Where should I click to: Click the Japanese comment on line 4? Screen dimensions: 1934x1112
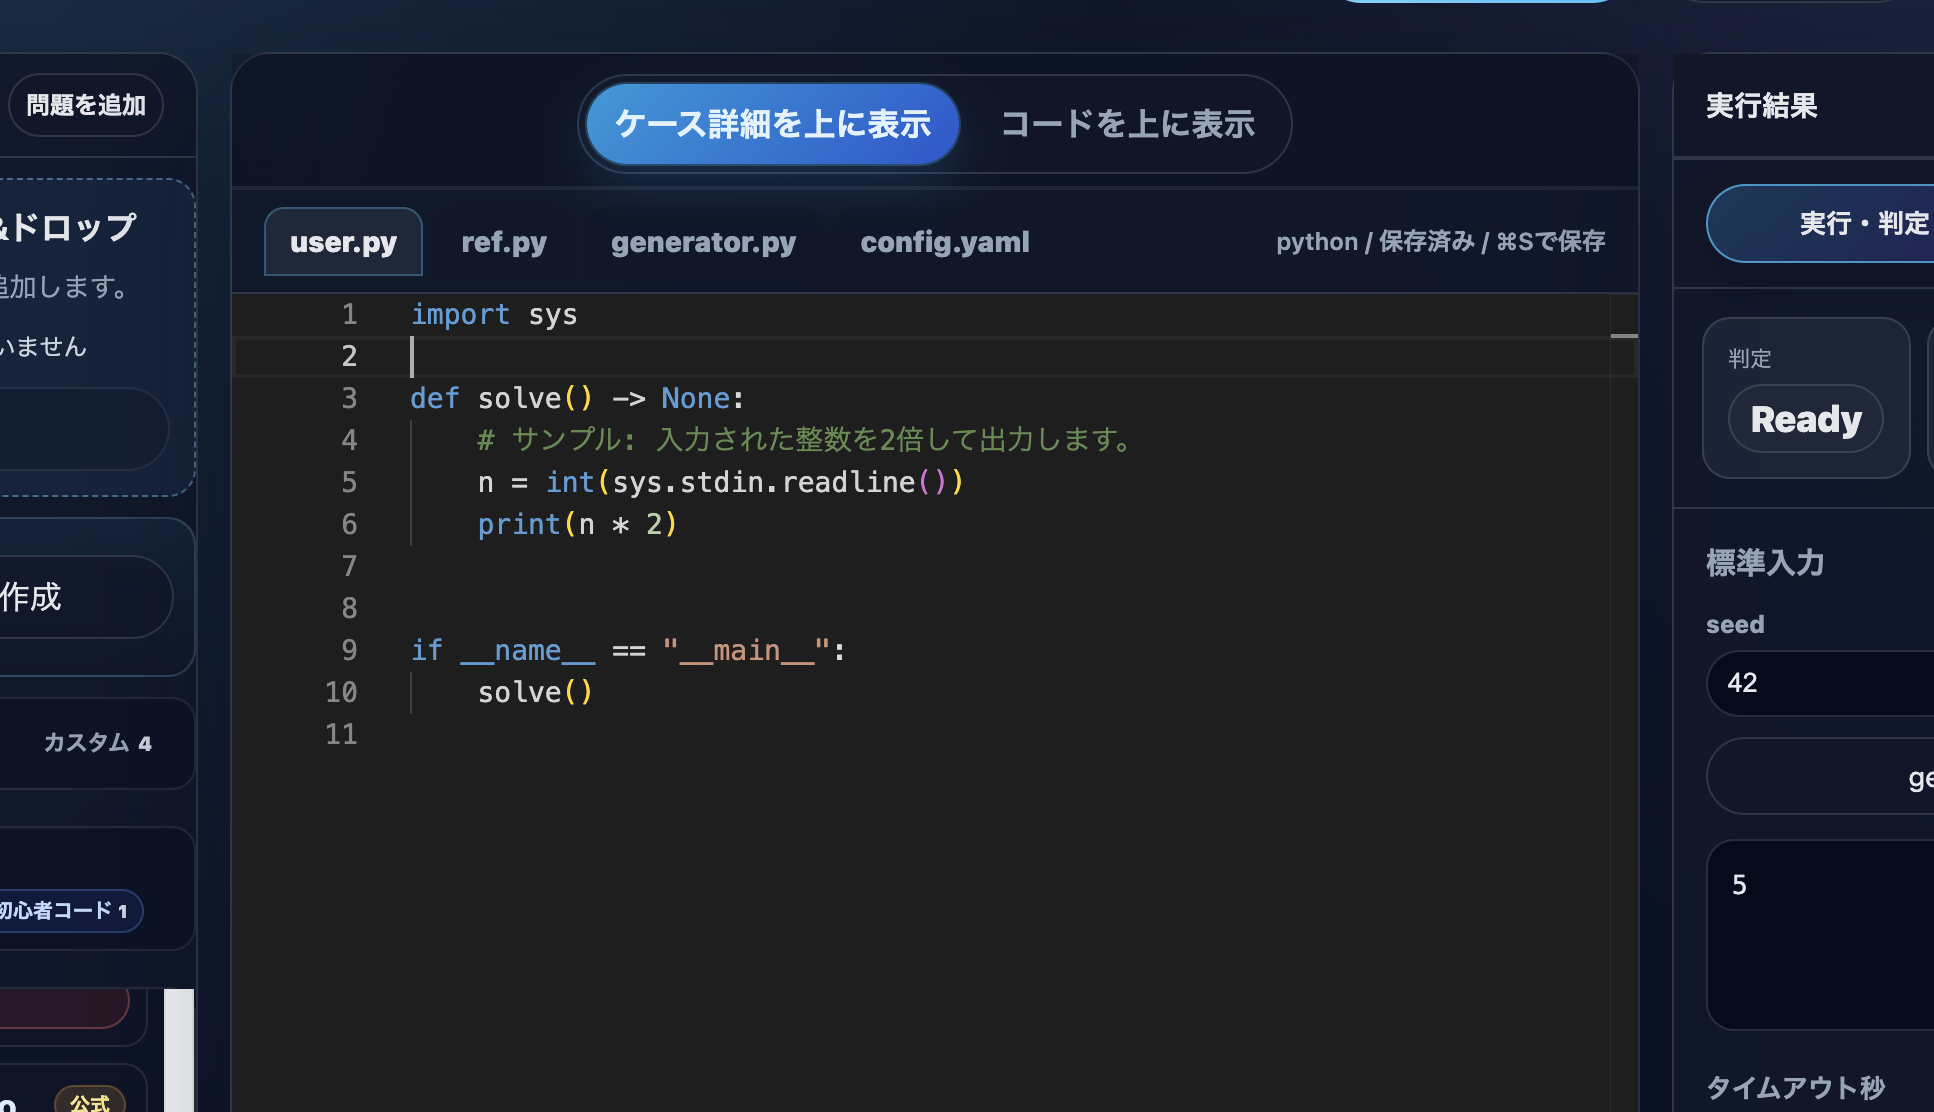click(806, 440)
